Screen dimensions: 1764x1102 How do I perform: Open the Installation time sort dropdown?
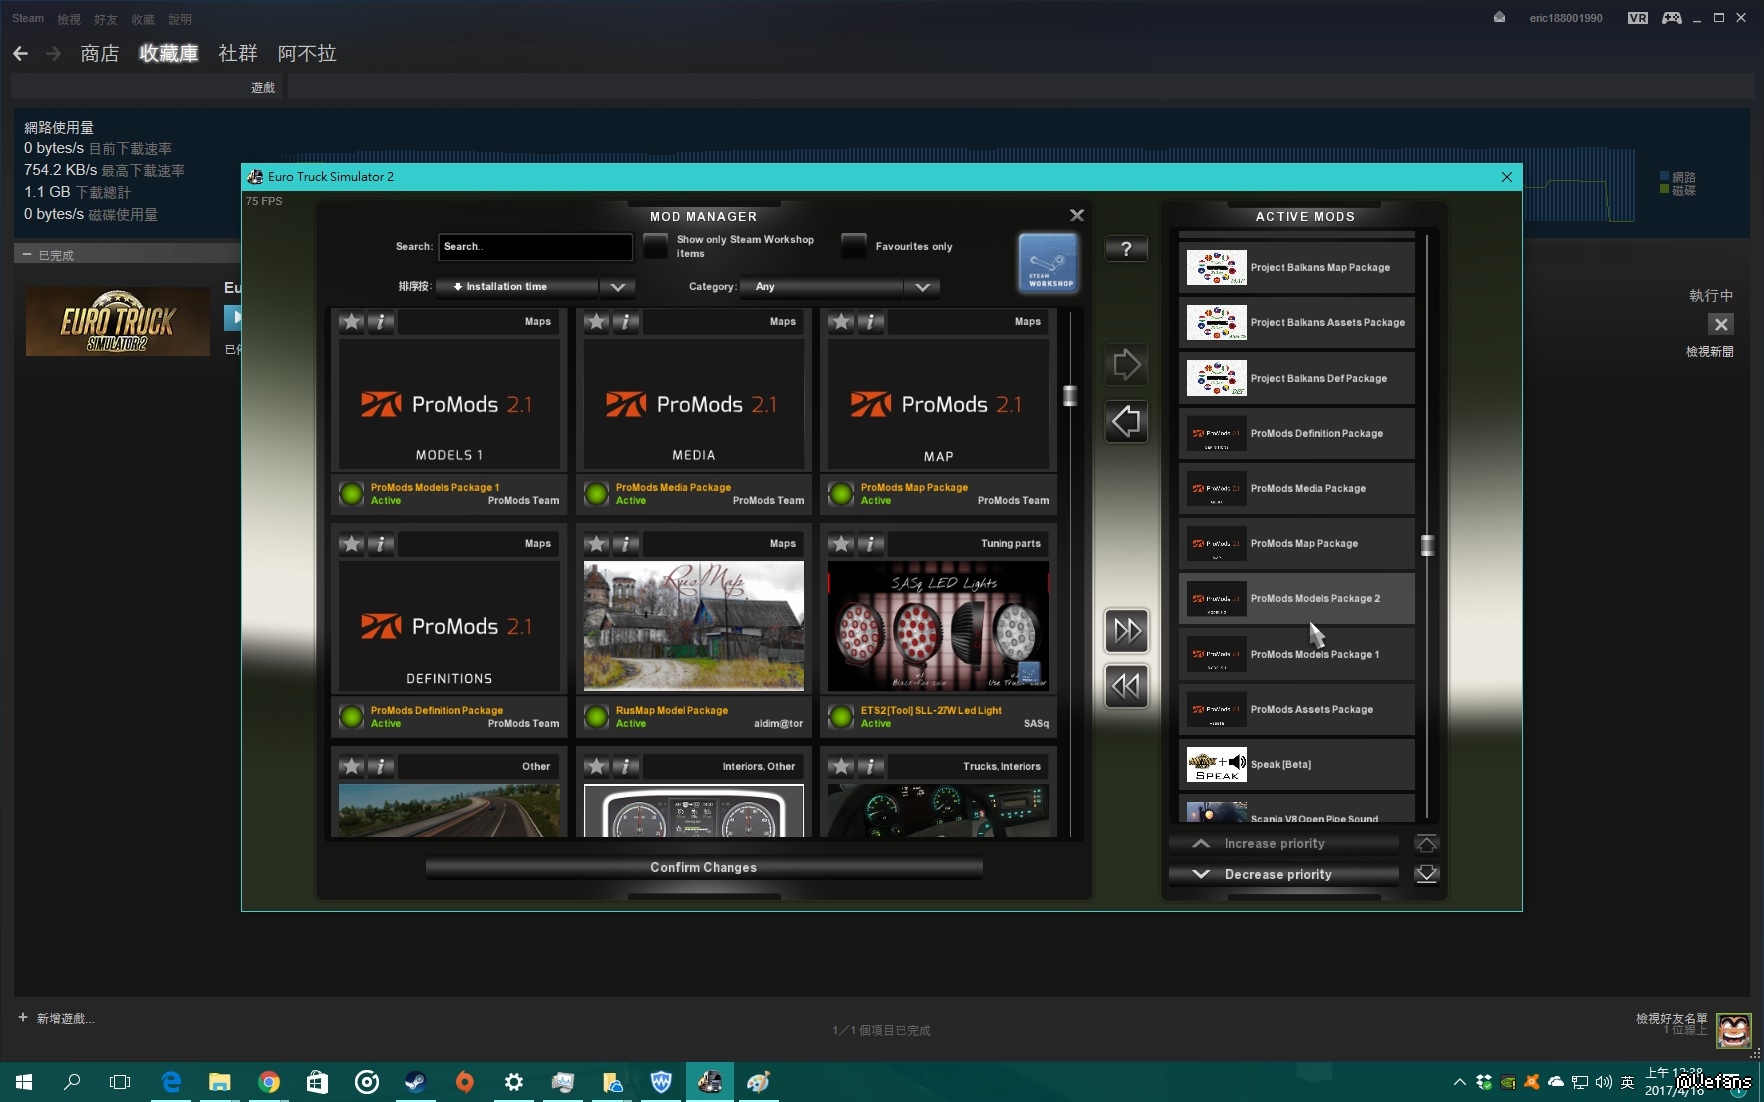pyautogui.click(x=617, y=287)
